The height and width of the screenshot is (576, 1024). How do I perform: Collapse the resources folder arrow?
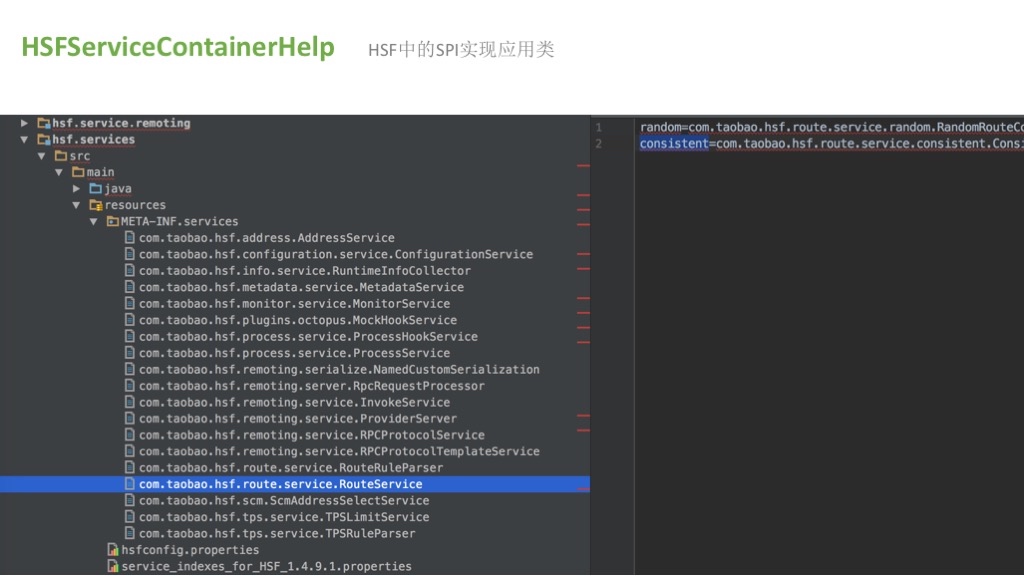[x=76, y=205]
